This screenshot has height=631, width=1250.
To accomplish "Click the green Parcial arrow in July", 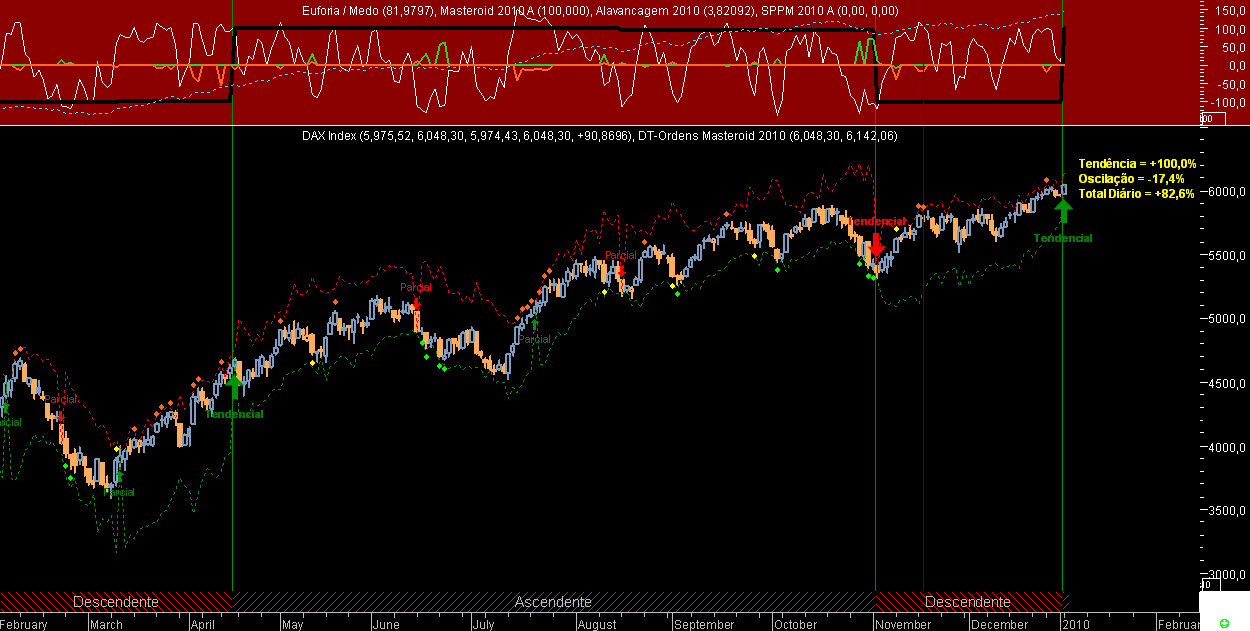I will point(535,323).
